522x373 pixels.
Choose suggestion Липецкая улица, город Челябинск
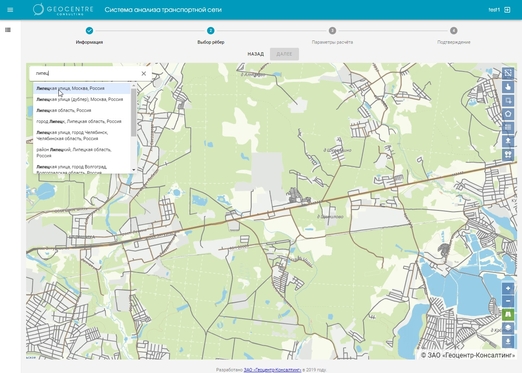click(82, 135)
